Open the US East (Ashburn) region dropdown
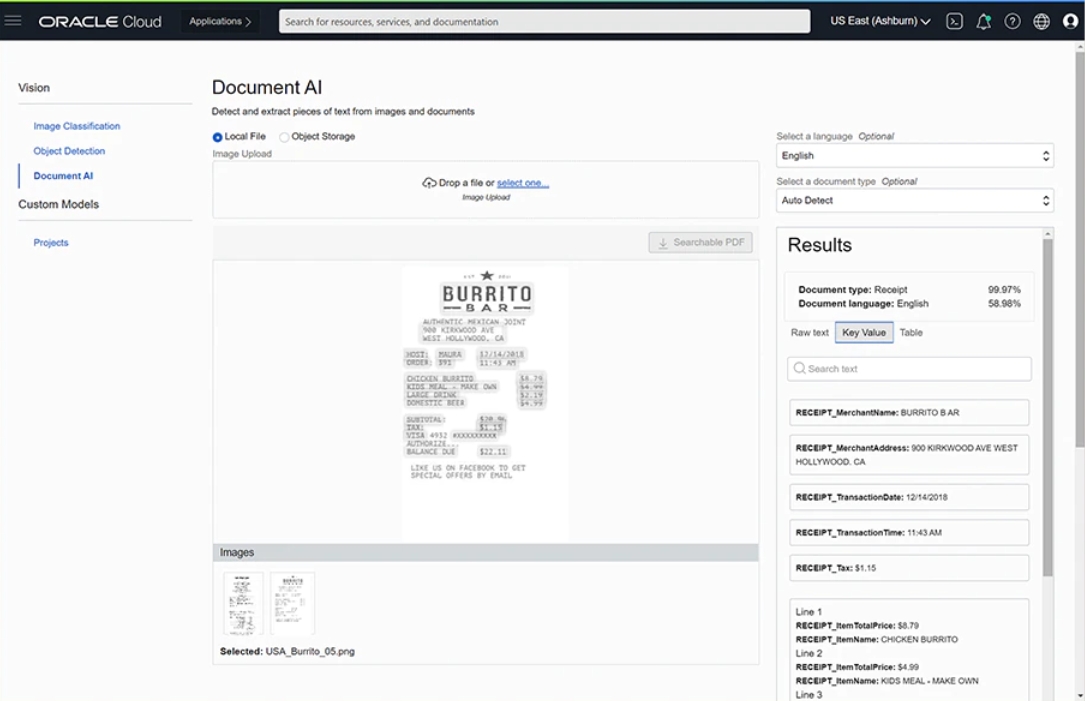 [880, 21]
